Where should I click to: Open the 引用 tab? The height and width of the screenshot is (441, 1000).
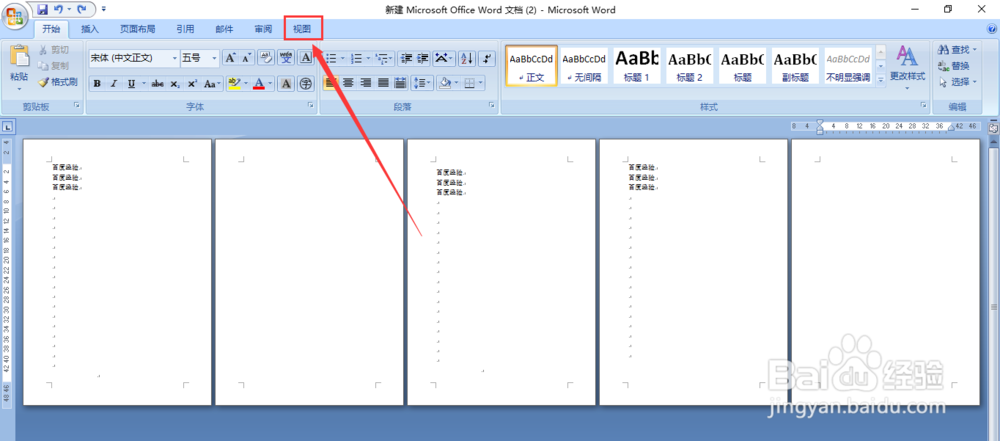(185, 29)
